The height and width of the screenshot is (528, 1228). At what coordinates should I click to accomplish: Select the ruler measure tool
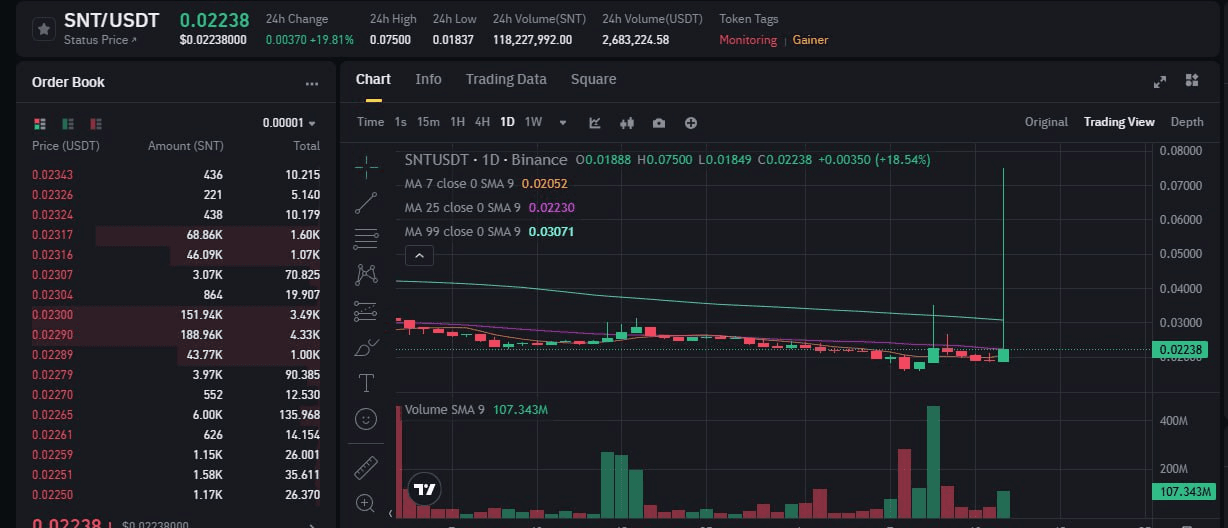(x=367, y=467)
